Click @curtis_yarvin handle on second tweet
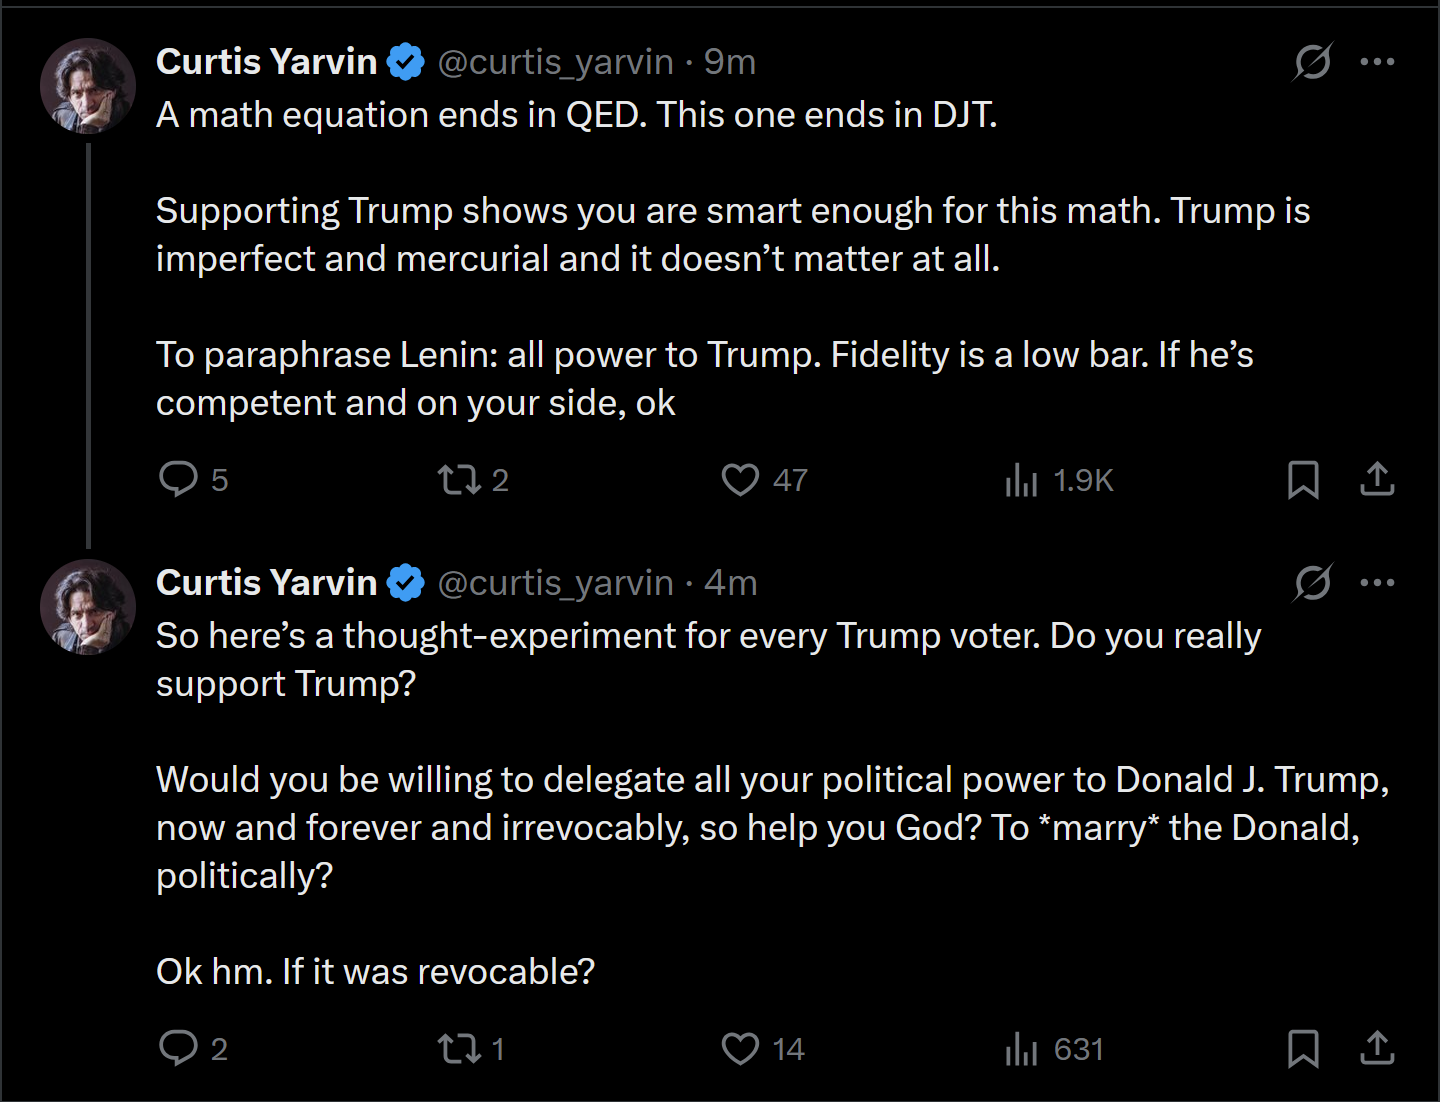The image size is (1440, 1102). (x=556, y=583)
